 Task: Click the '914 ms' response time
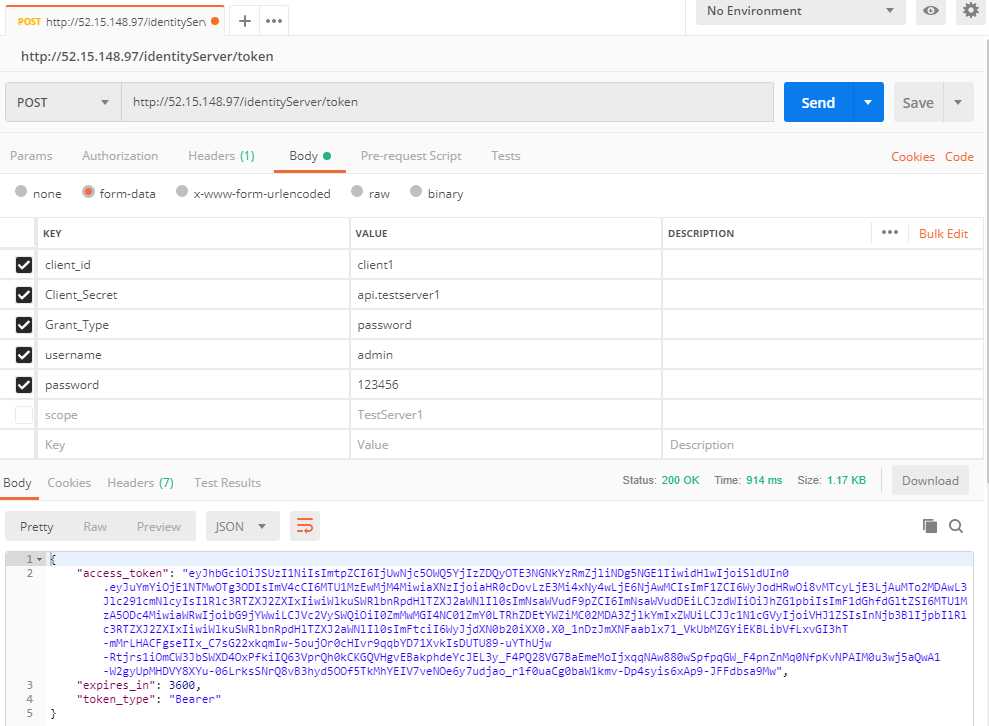(764, 480)
